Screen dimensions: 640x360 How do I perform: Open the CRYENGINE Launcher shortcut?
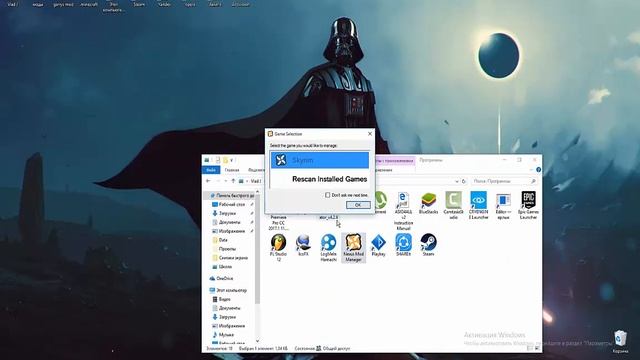[478, 205]
